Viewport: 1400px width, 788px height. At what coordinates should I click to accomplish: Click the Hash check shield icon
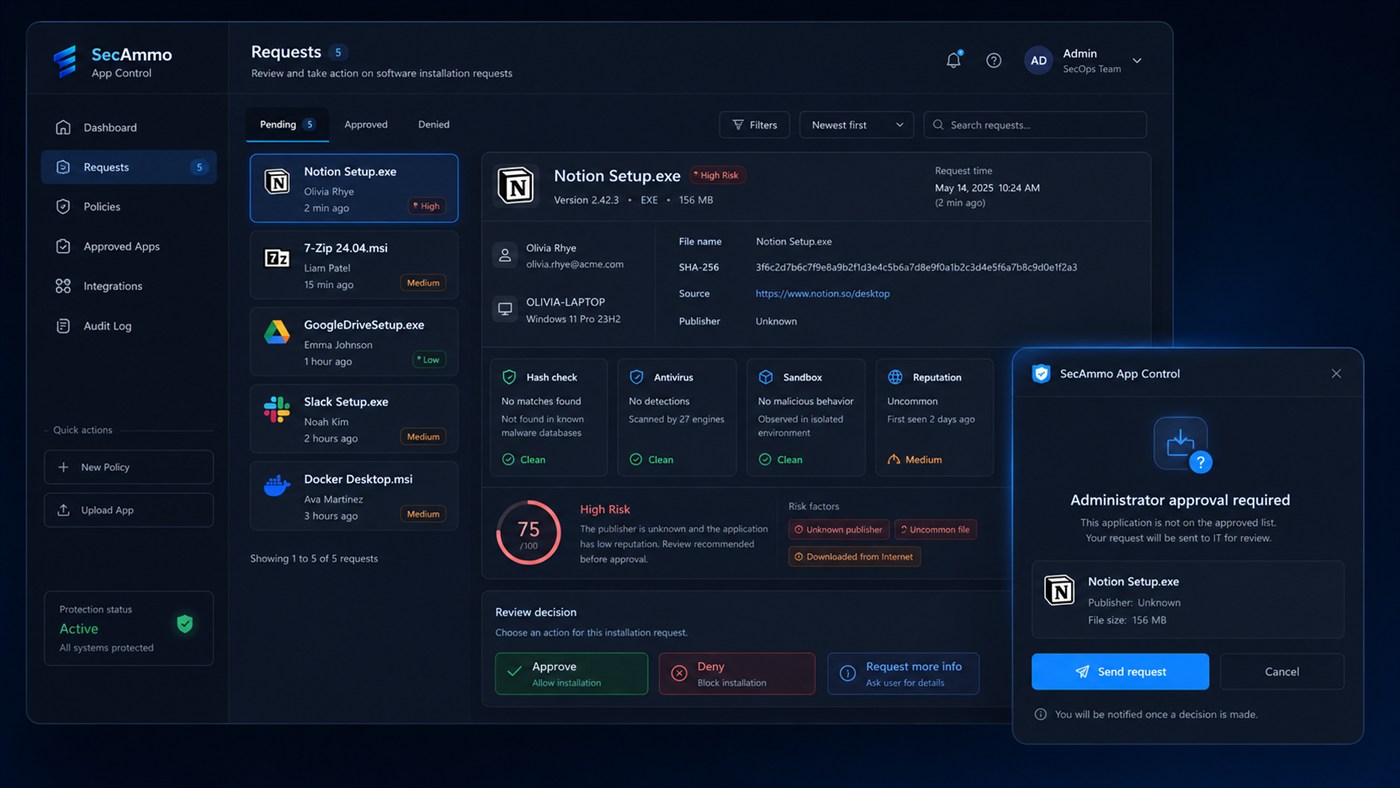[509, 377]
